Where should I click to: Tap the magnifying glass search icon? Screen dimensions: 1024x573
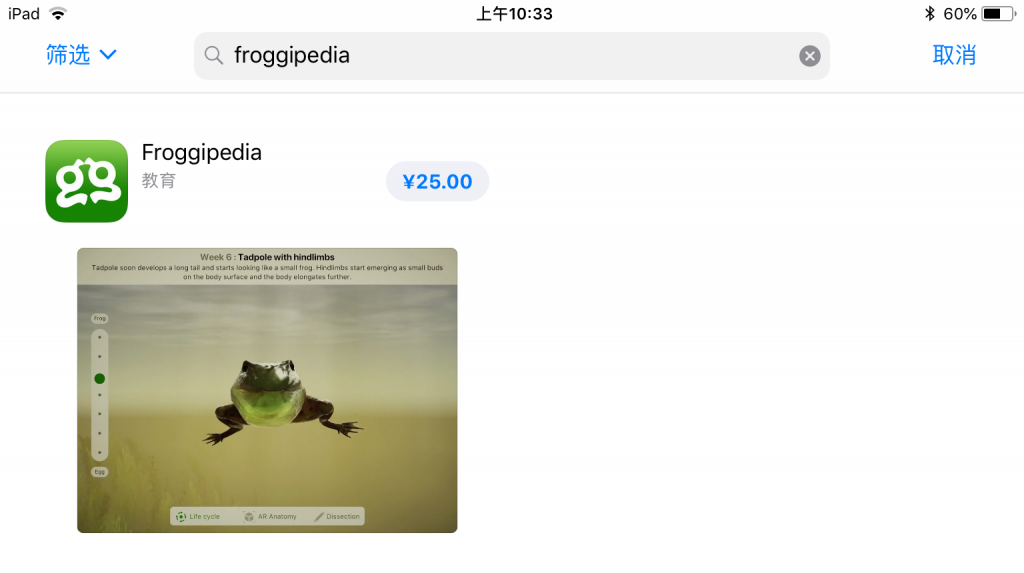click(214, 56)
